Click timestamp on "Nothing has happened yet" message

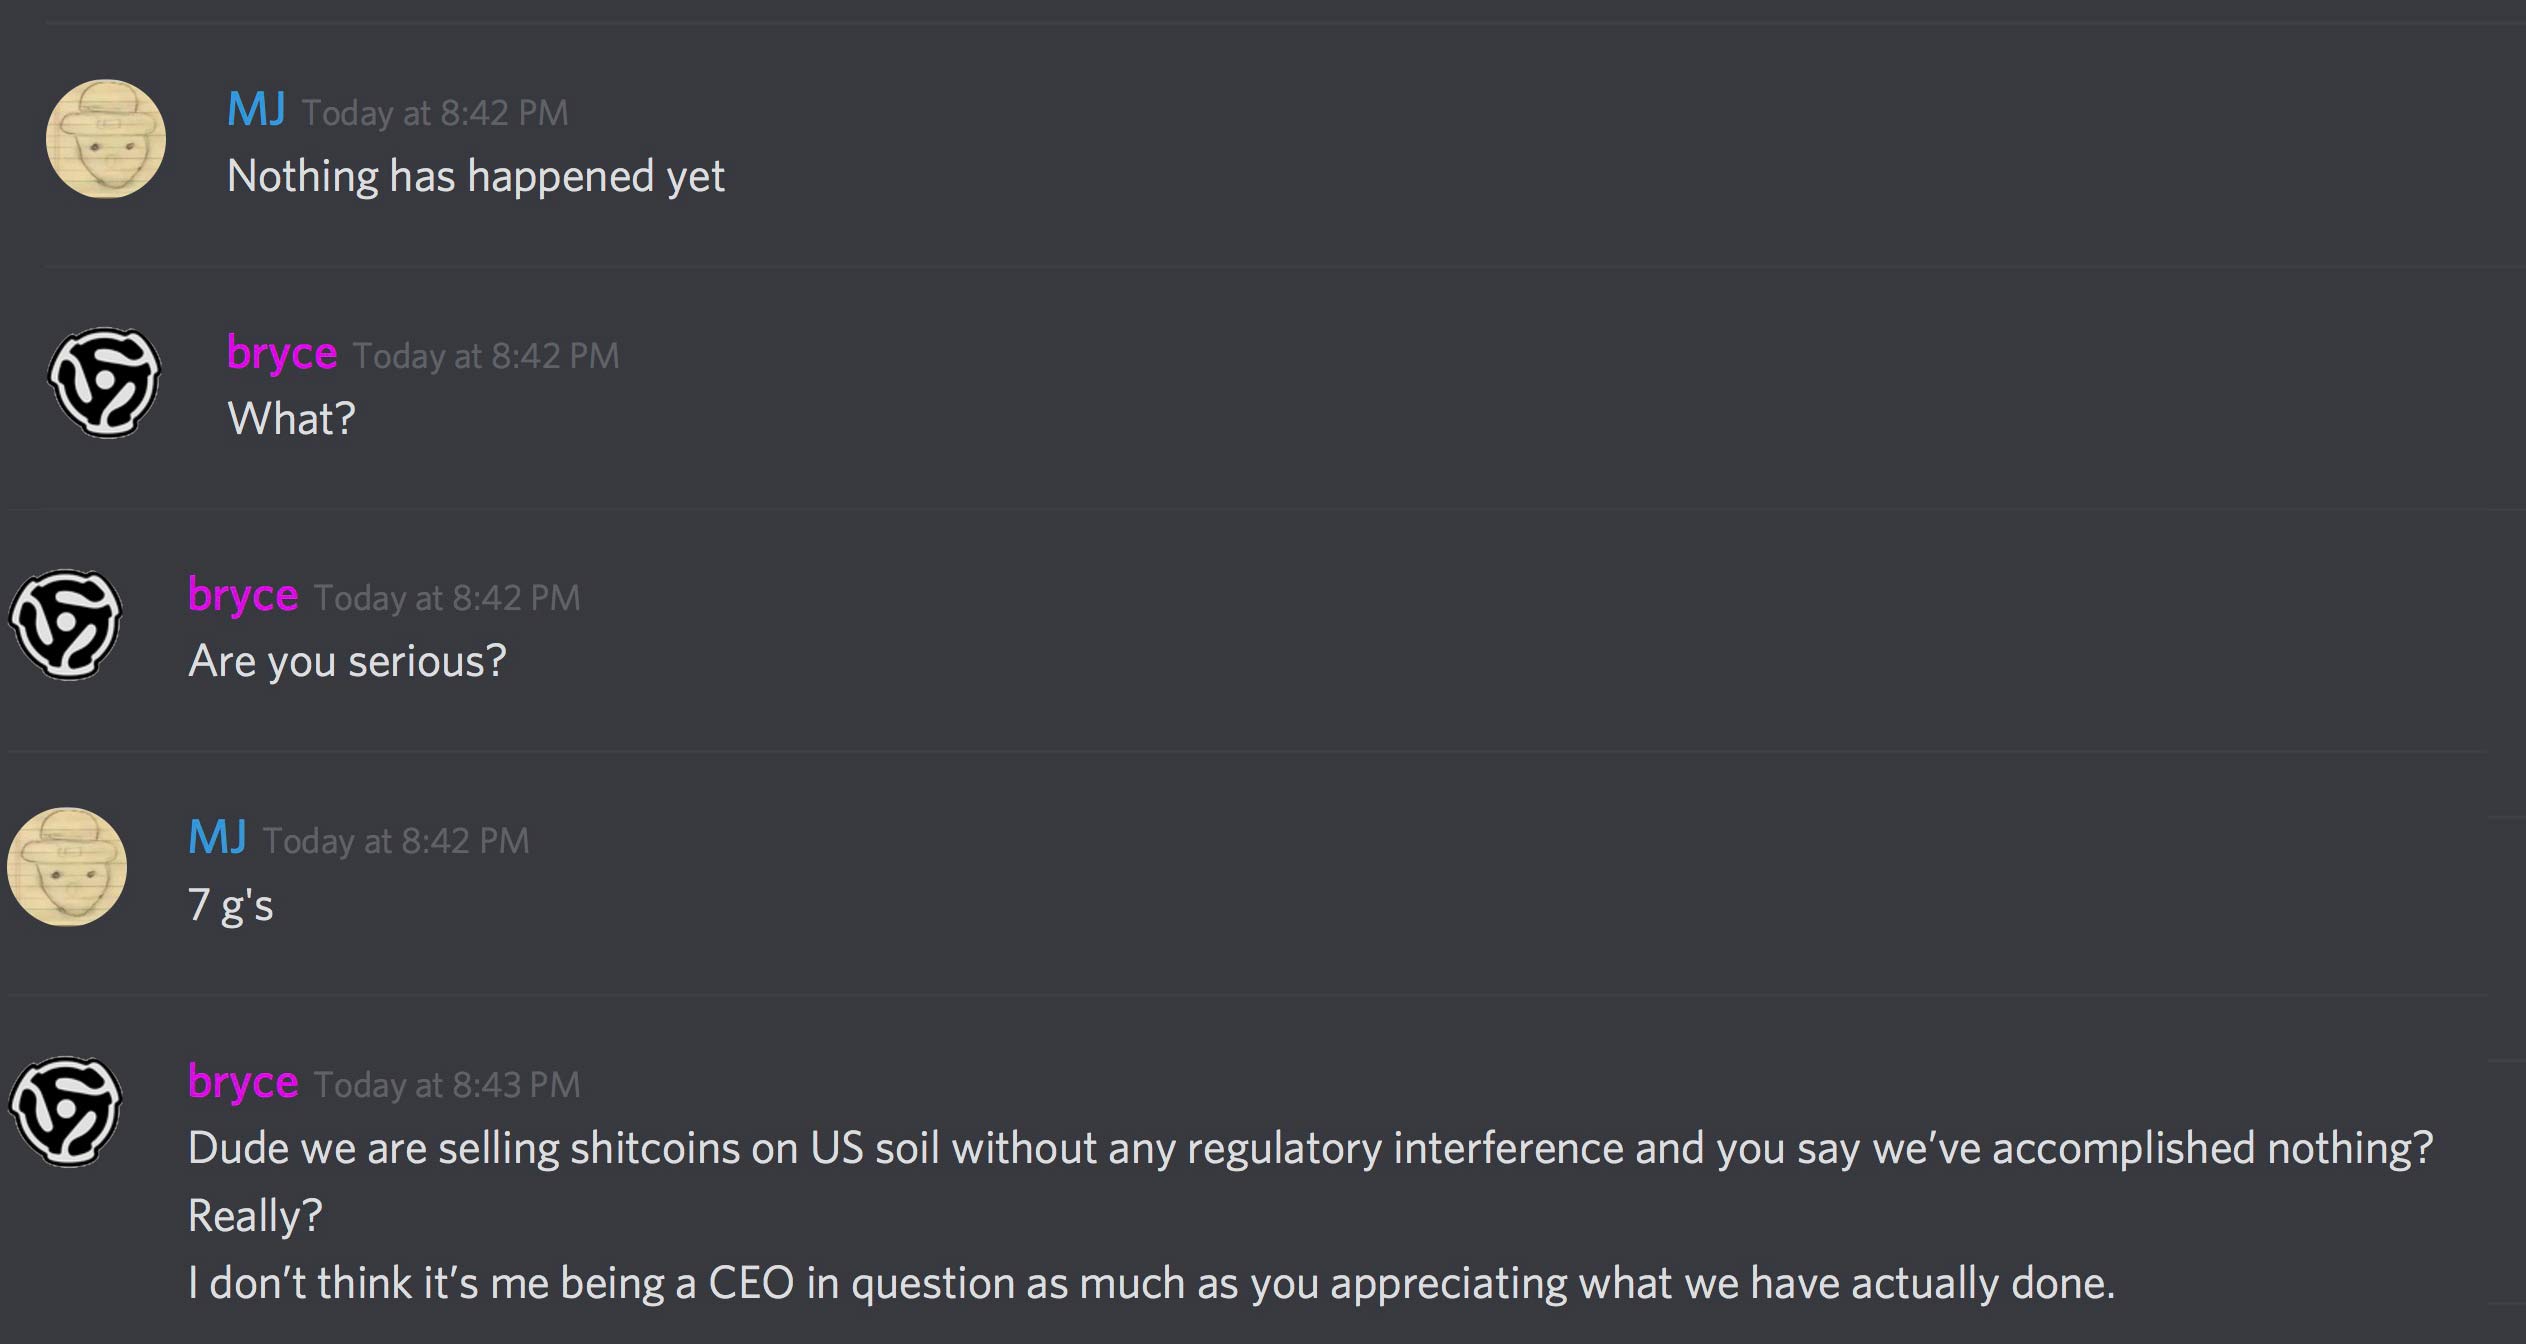(x=435, y=113)
